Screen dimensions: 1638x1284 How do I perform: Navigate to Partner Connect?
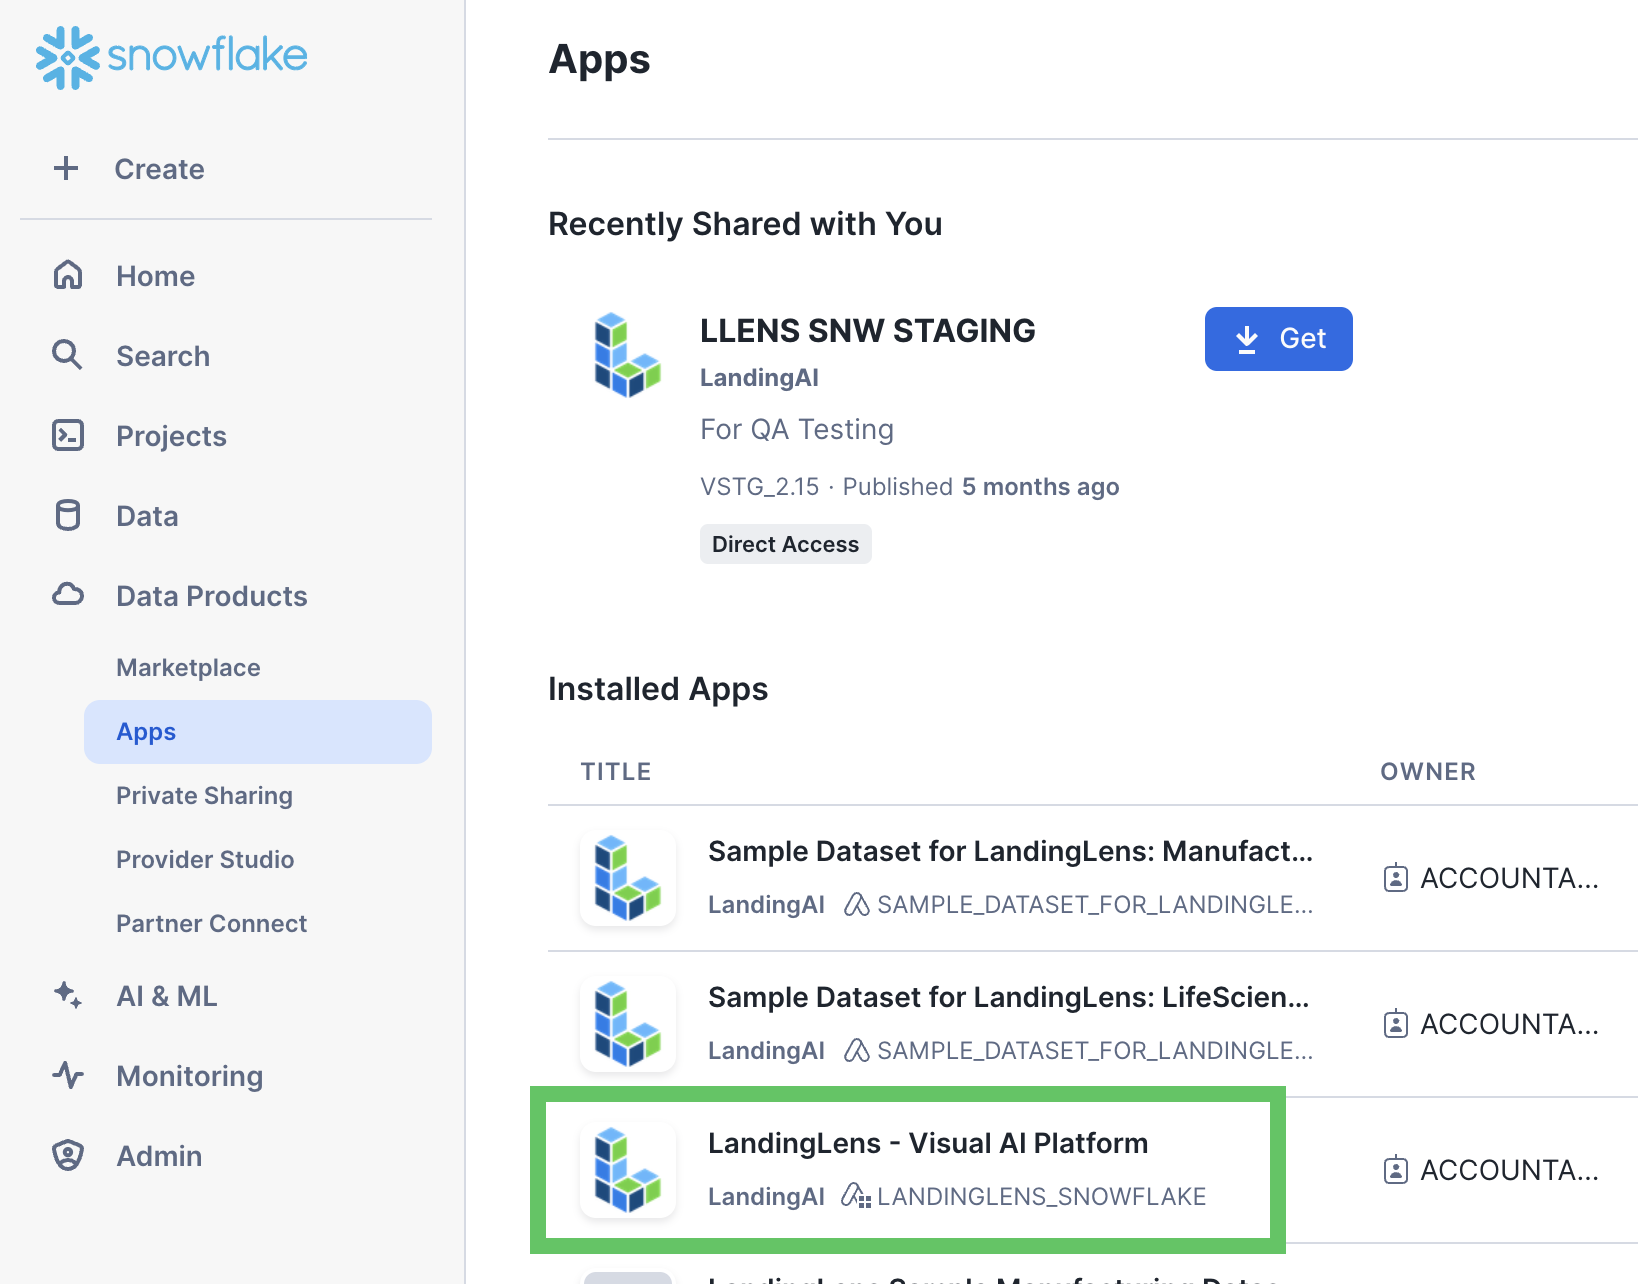point(211,923)
